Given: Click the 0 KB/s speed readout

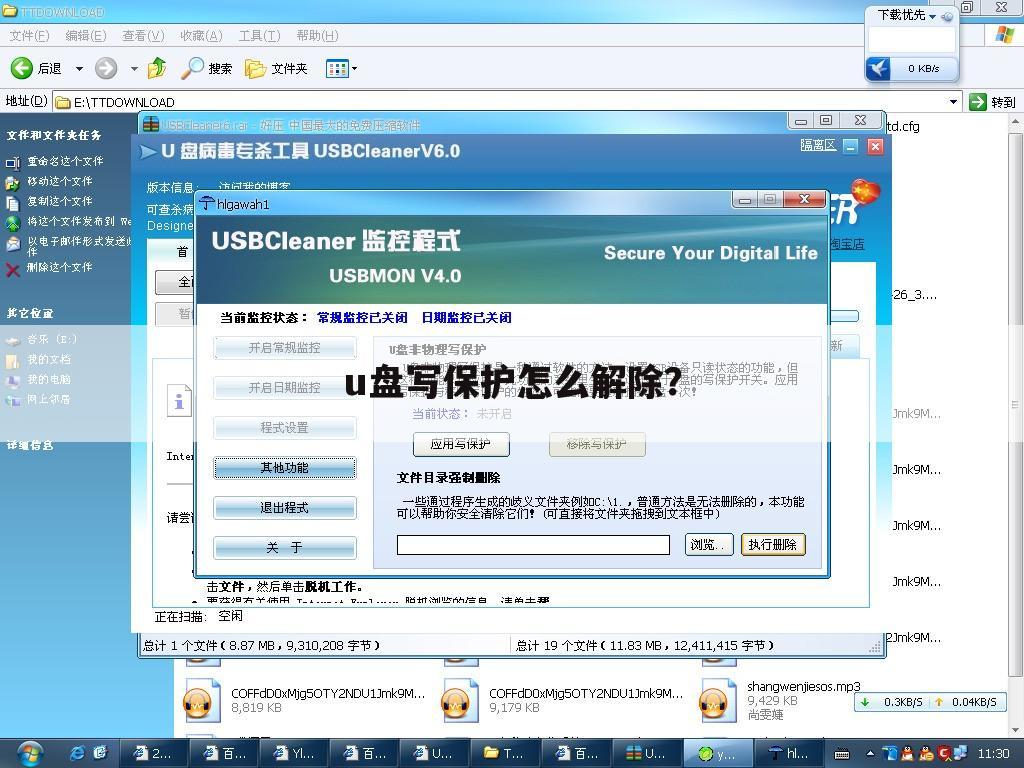Looking at the screenshot, I should (x=923, y=68).
